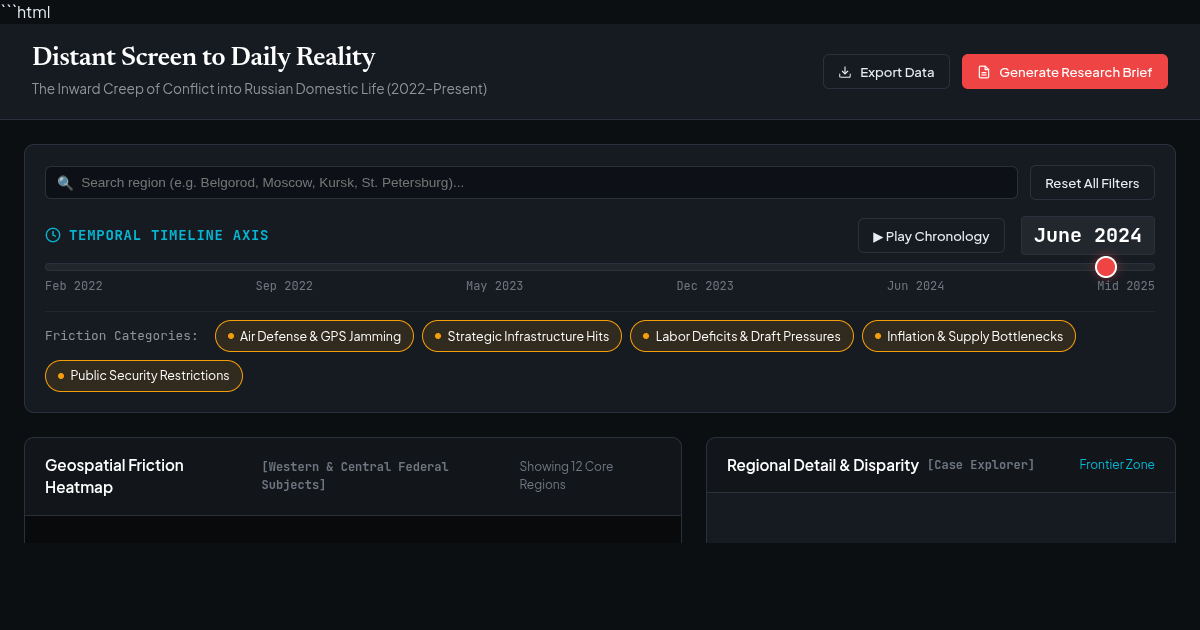Click the Friction Categories label
The width and height of the screenshot is (1200, 630).
(x=122, y=336)
